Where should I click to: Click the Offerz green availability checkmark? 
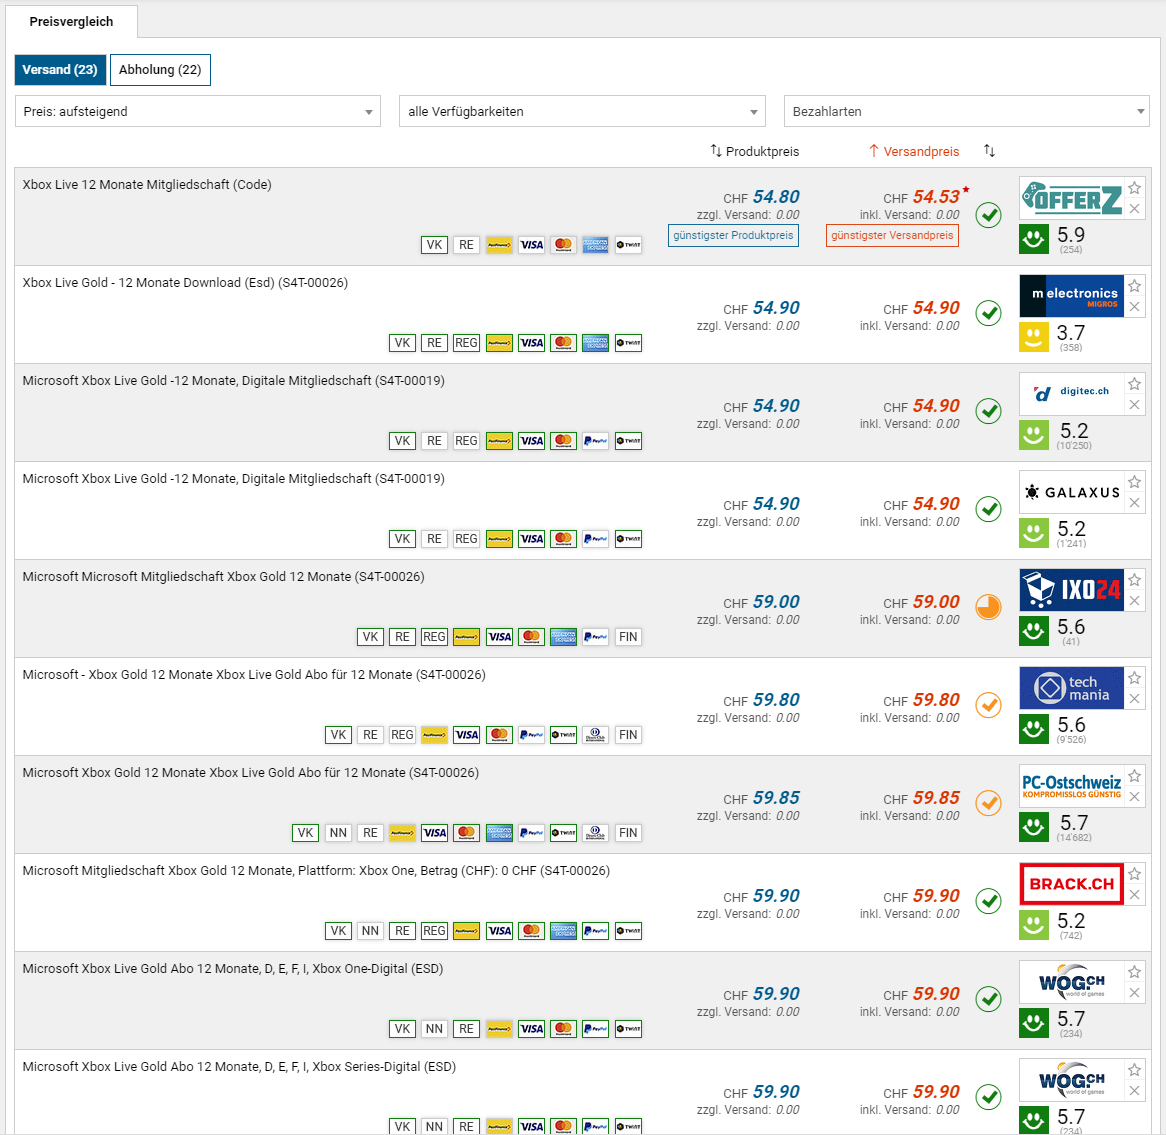click(x=988, y=216)
